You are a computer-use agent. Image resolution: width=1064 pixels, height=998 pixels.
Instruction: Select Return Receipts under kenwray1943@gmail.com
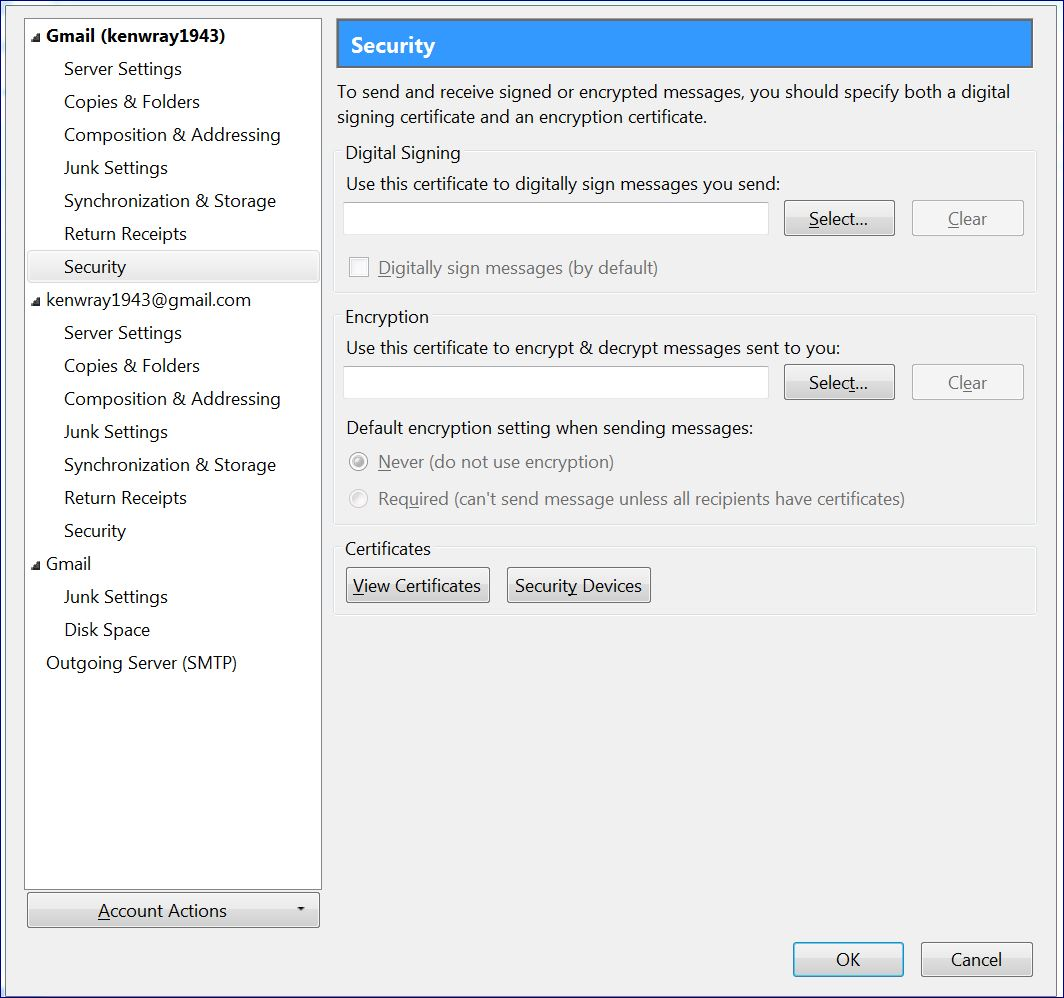click(125, 498)
